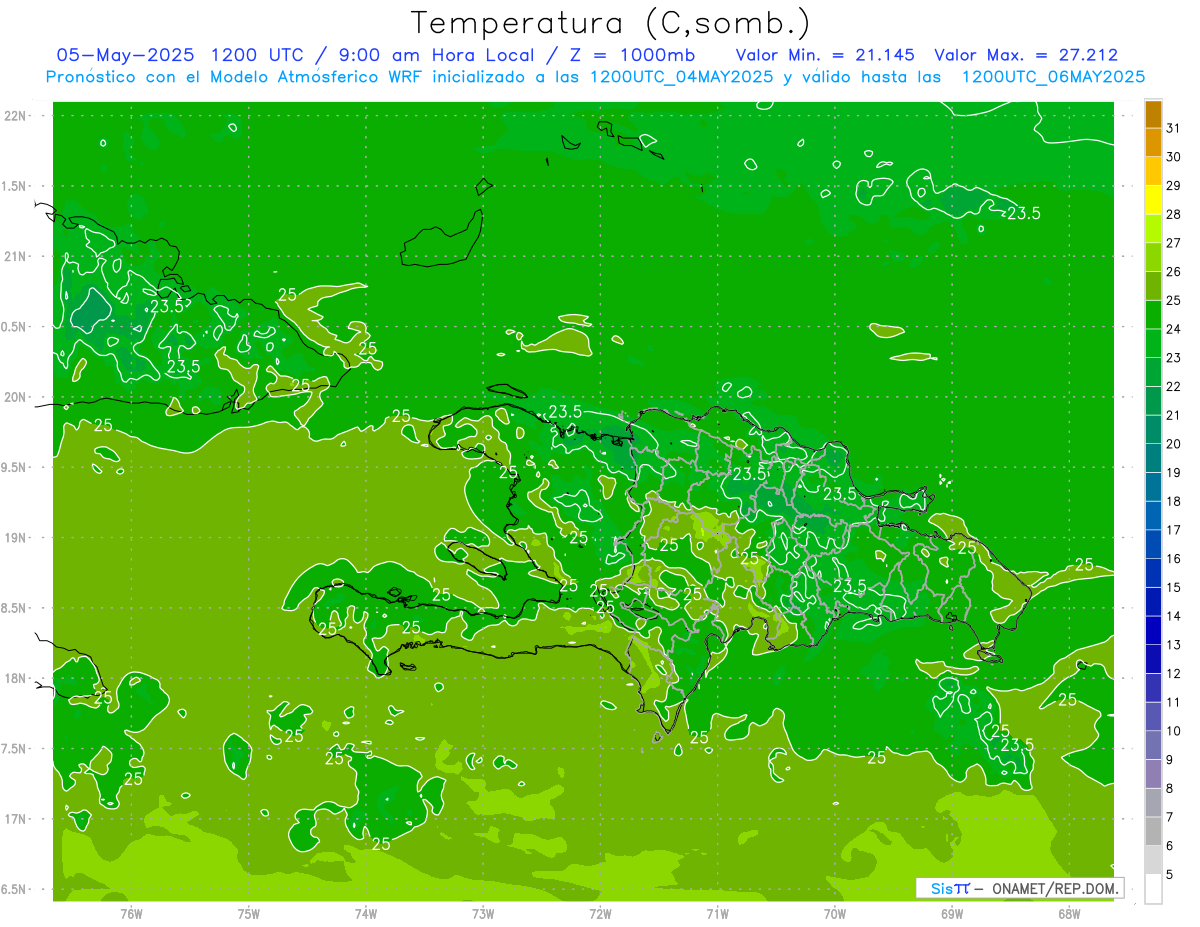Click the color scale label "31"
1200x927 pixels.
coord(1174,128)
